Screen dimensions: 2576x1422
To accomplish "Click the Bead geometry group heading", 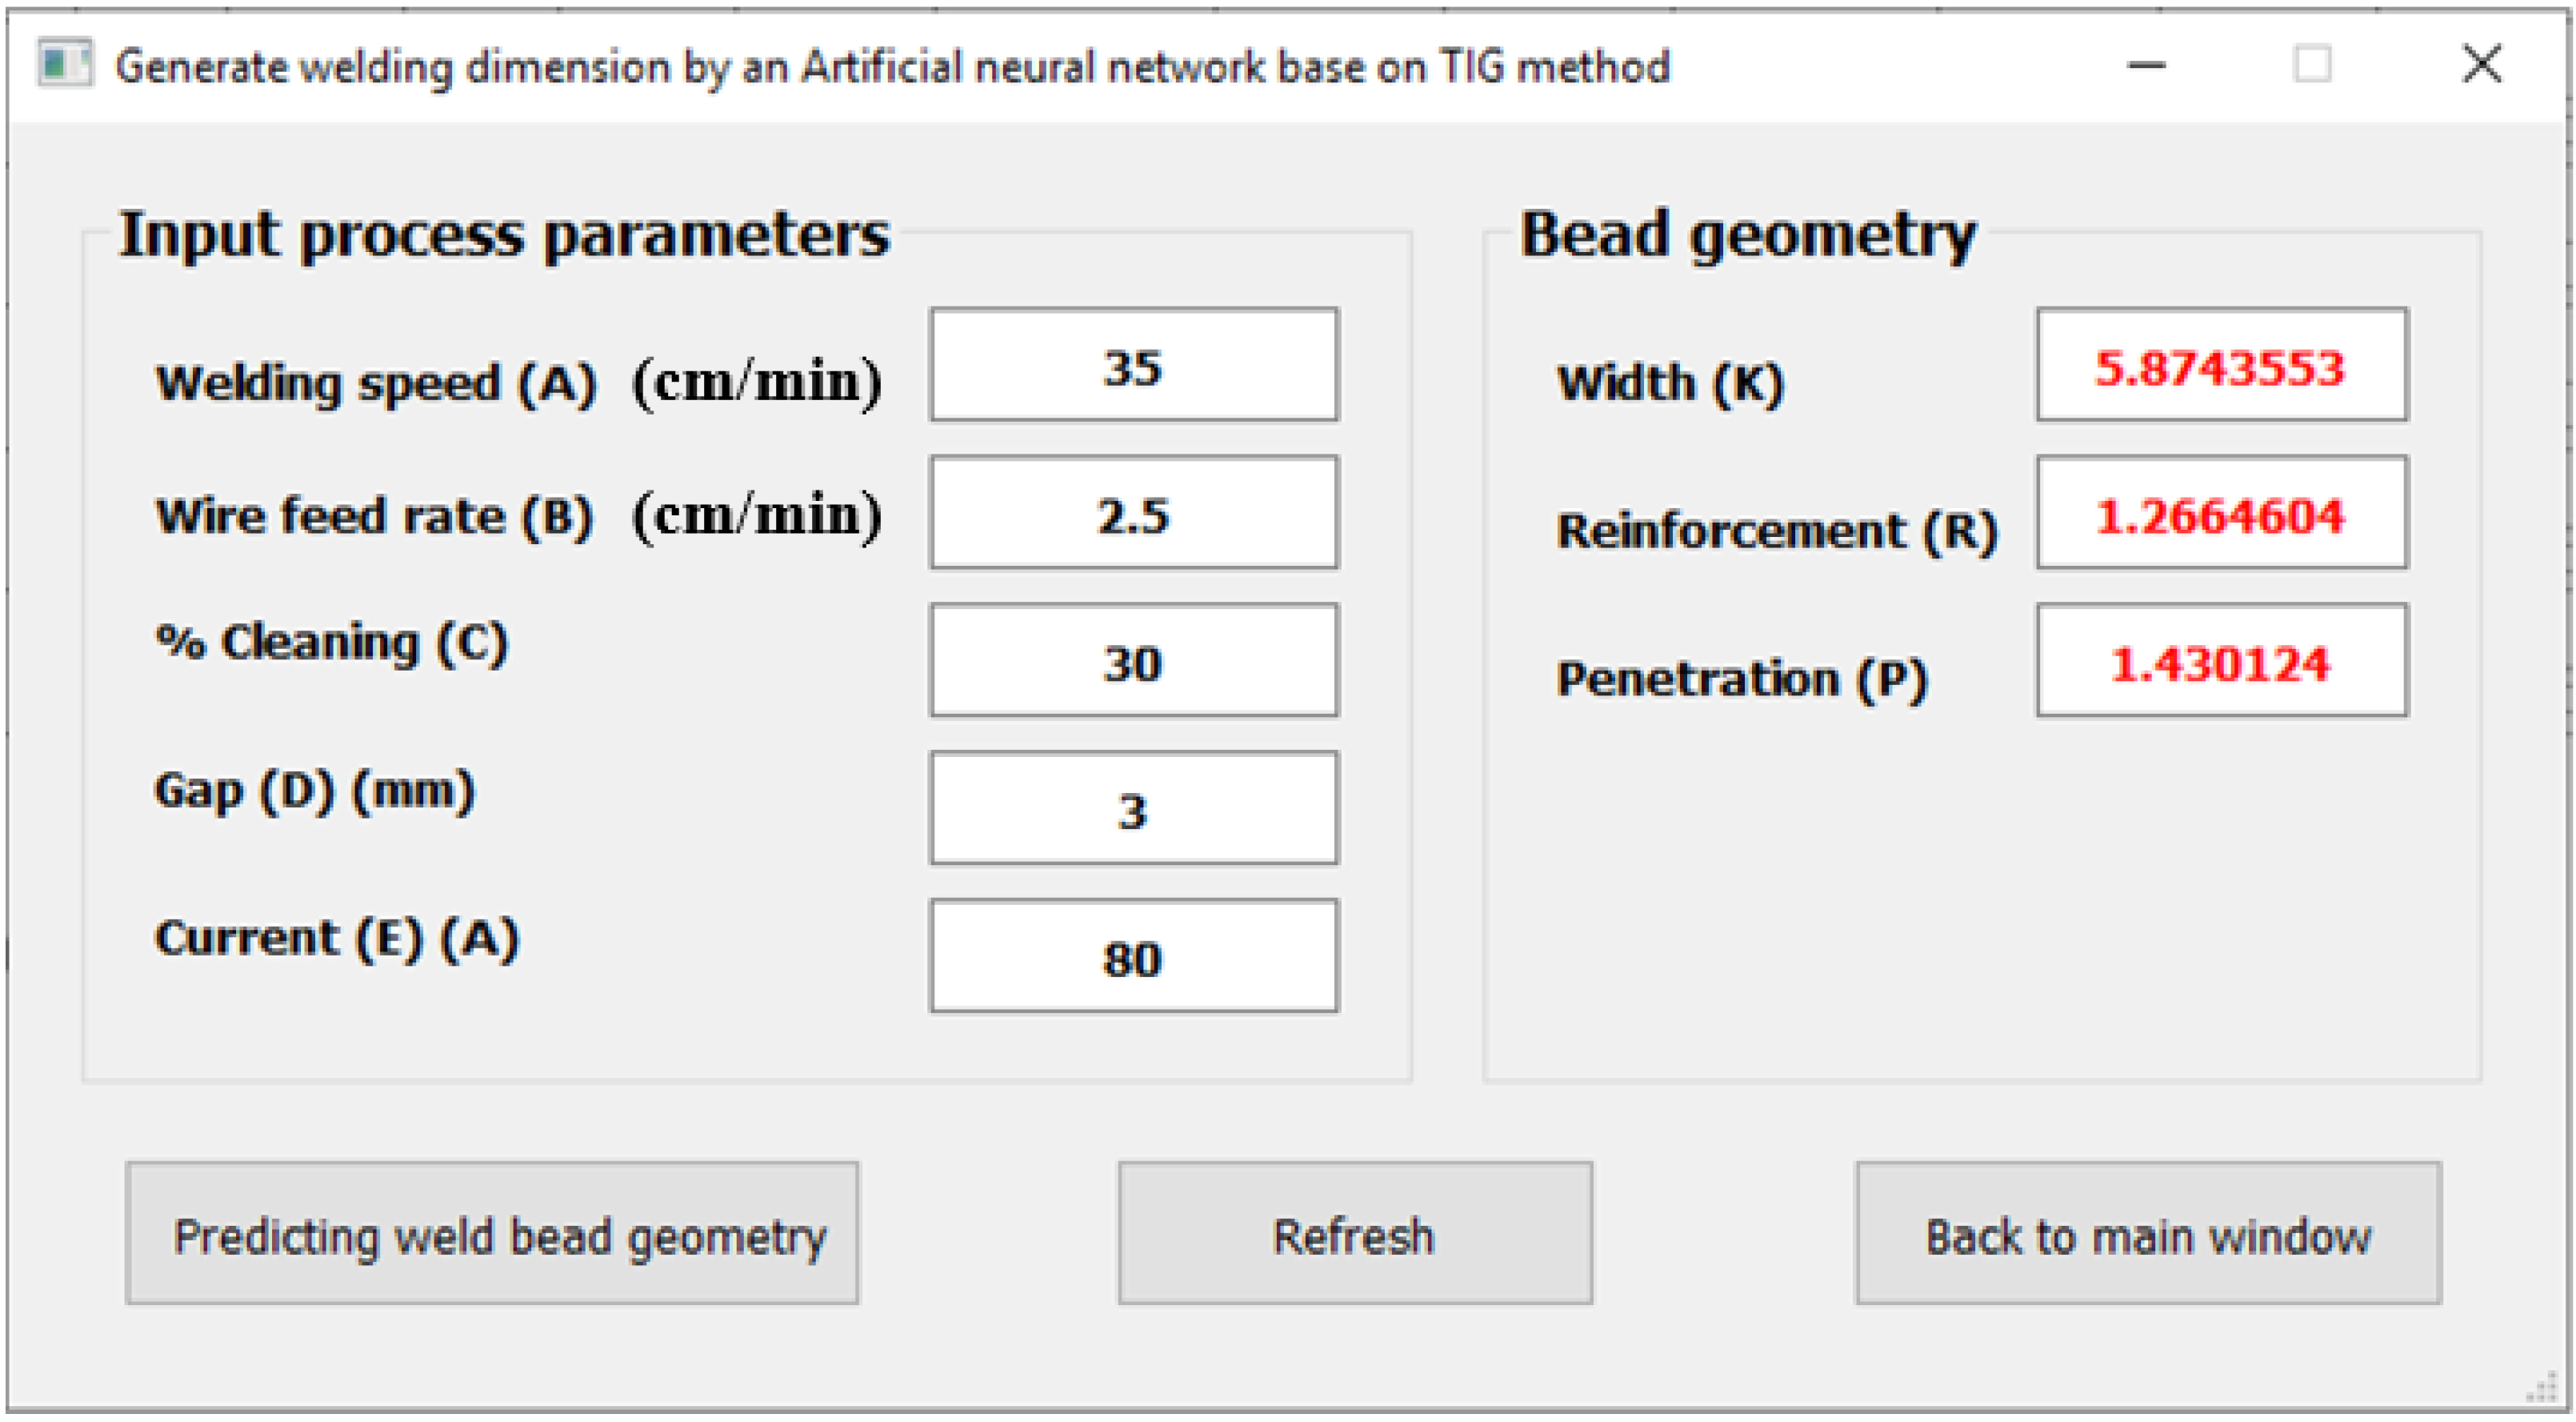I will (x=1748, y=234).
